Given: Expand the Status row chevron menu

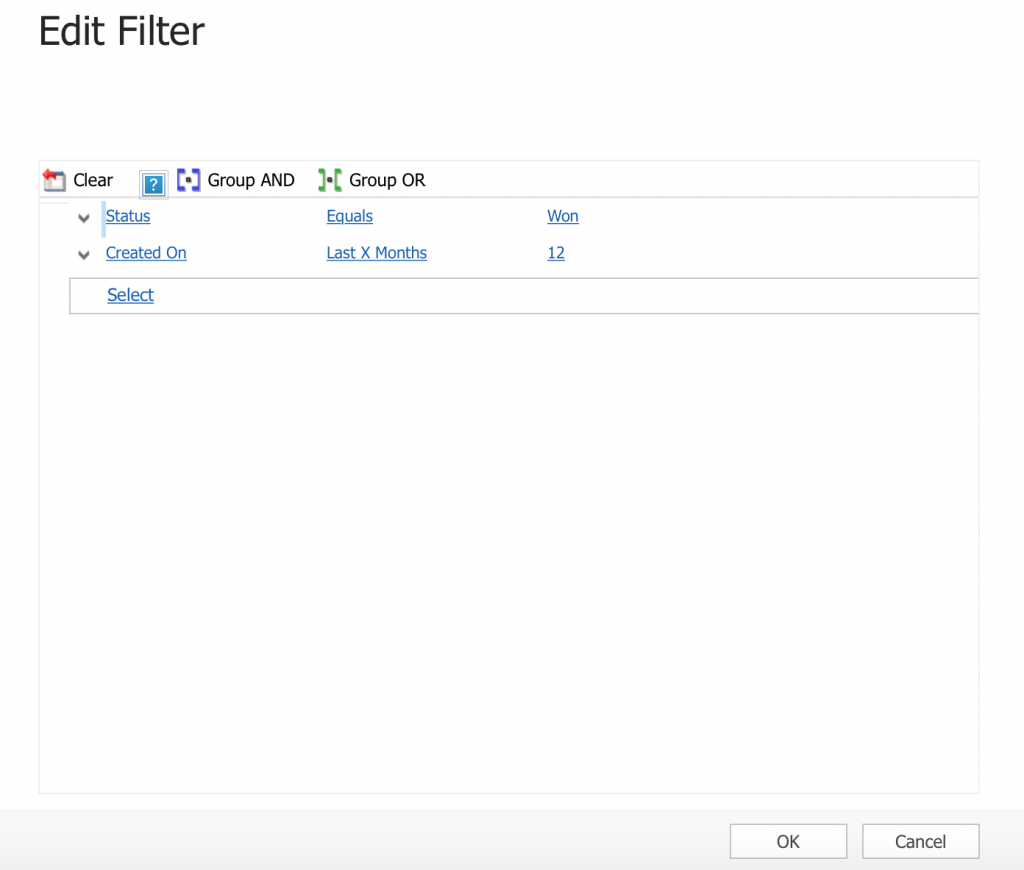Looking at the screenshot, I should [84, 218].
